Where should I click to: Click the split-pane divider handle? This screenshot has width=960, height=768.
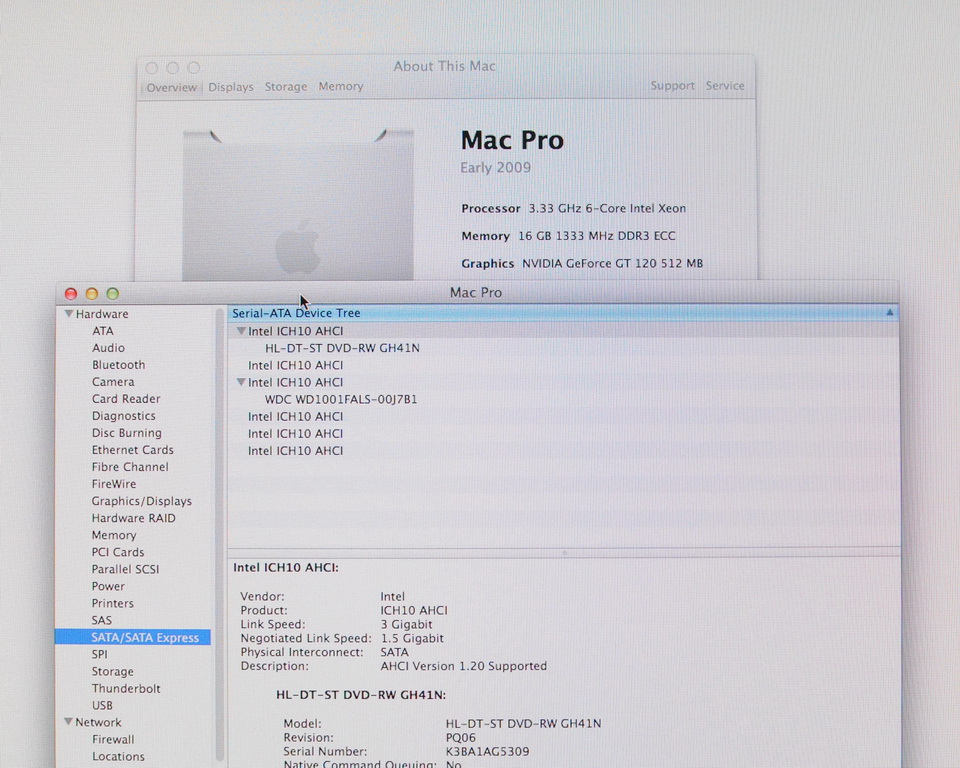pyautogui.click(x=564, y=552)
